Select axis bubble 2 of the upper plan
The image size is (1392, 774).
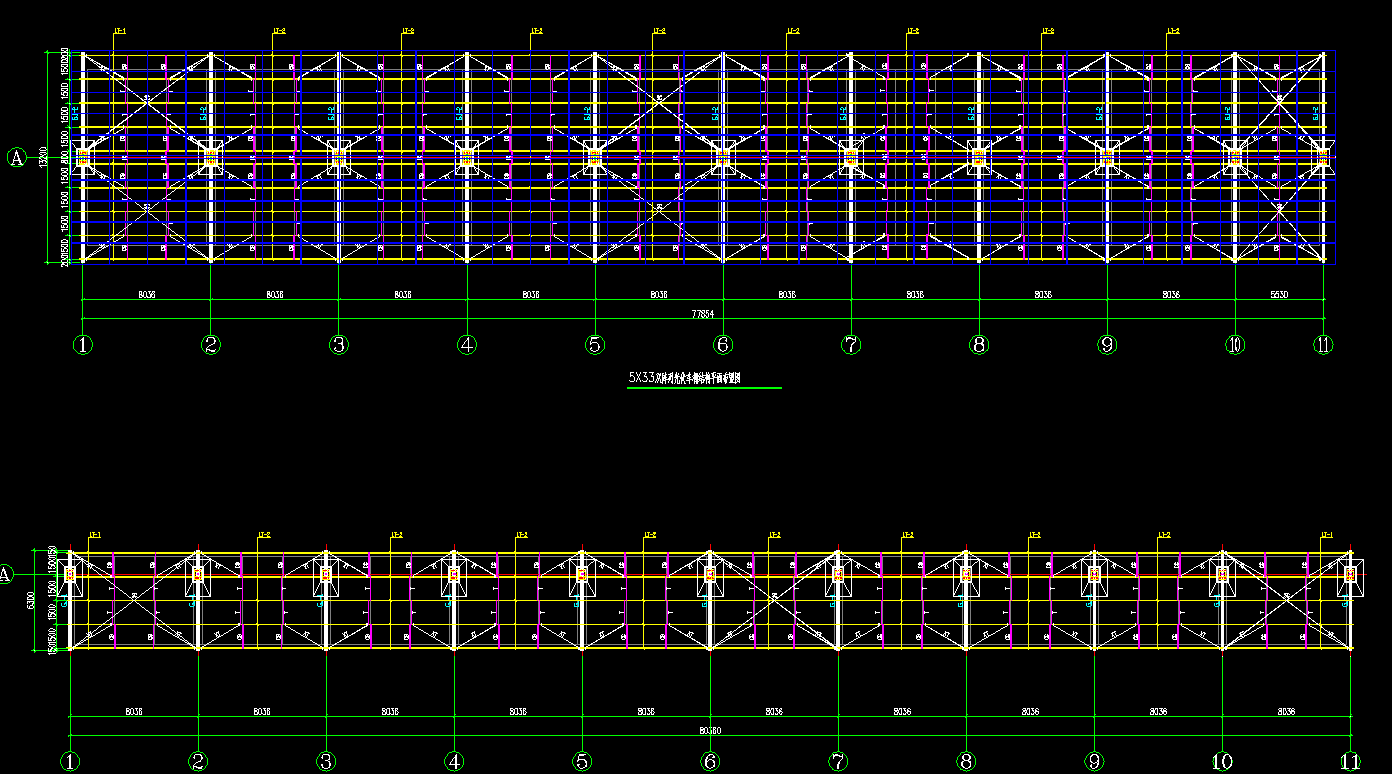click(x=211, y=345)
